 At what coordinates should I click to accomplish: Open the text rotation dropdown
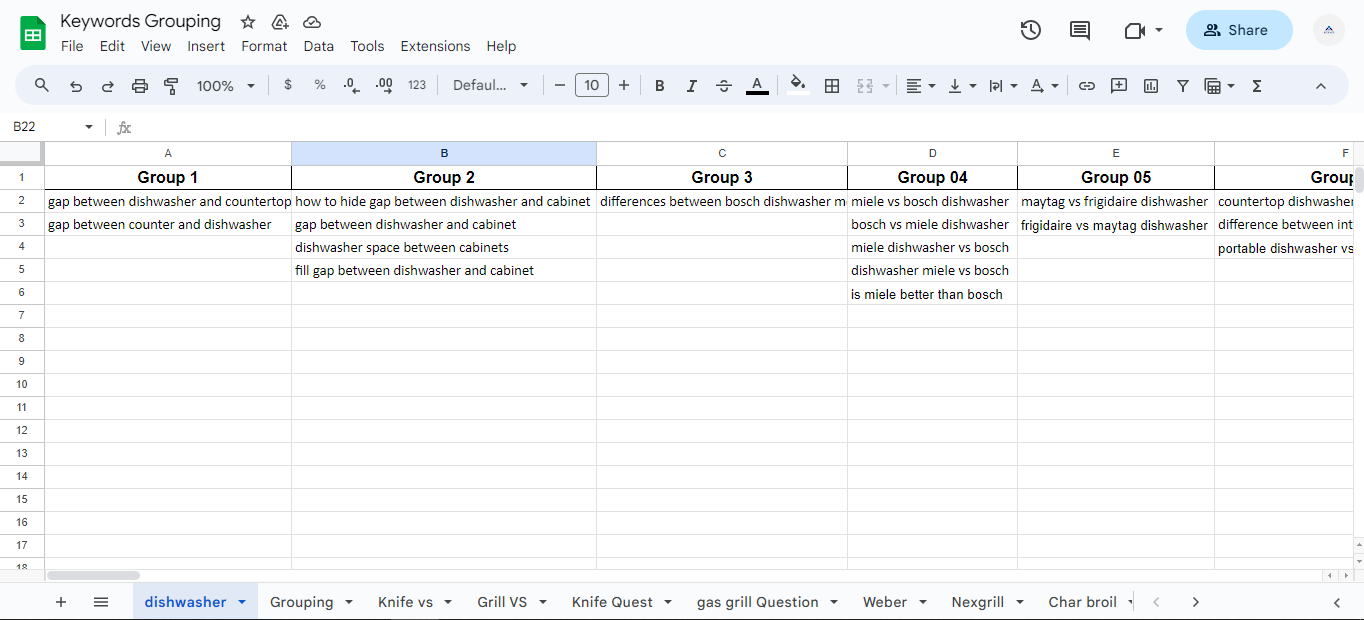(x=1044, y=86)
